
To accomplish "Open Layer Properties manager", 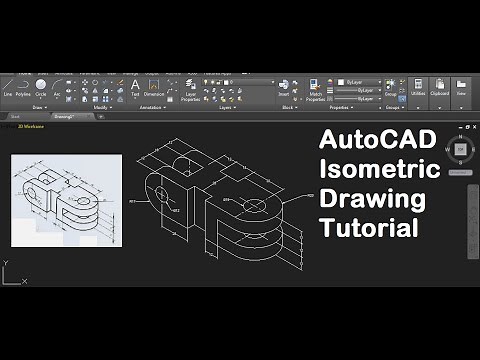I will (x=191, y=90).
